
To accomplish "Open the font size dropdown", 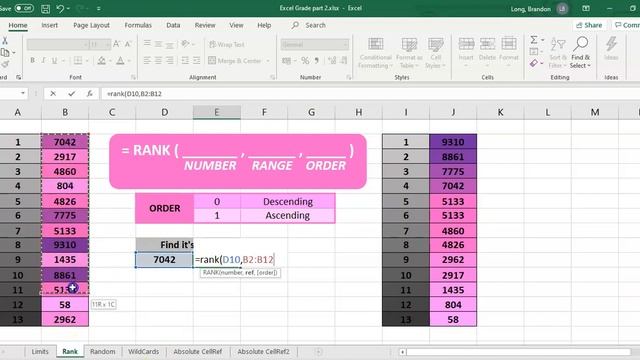I will tap(107, 44).
